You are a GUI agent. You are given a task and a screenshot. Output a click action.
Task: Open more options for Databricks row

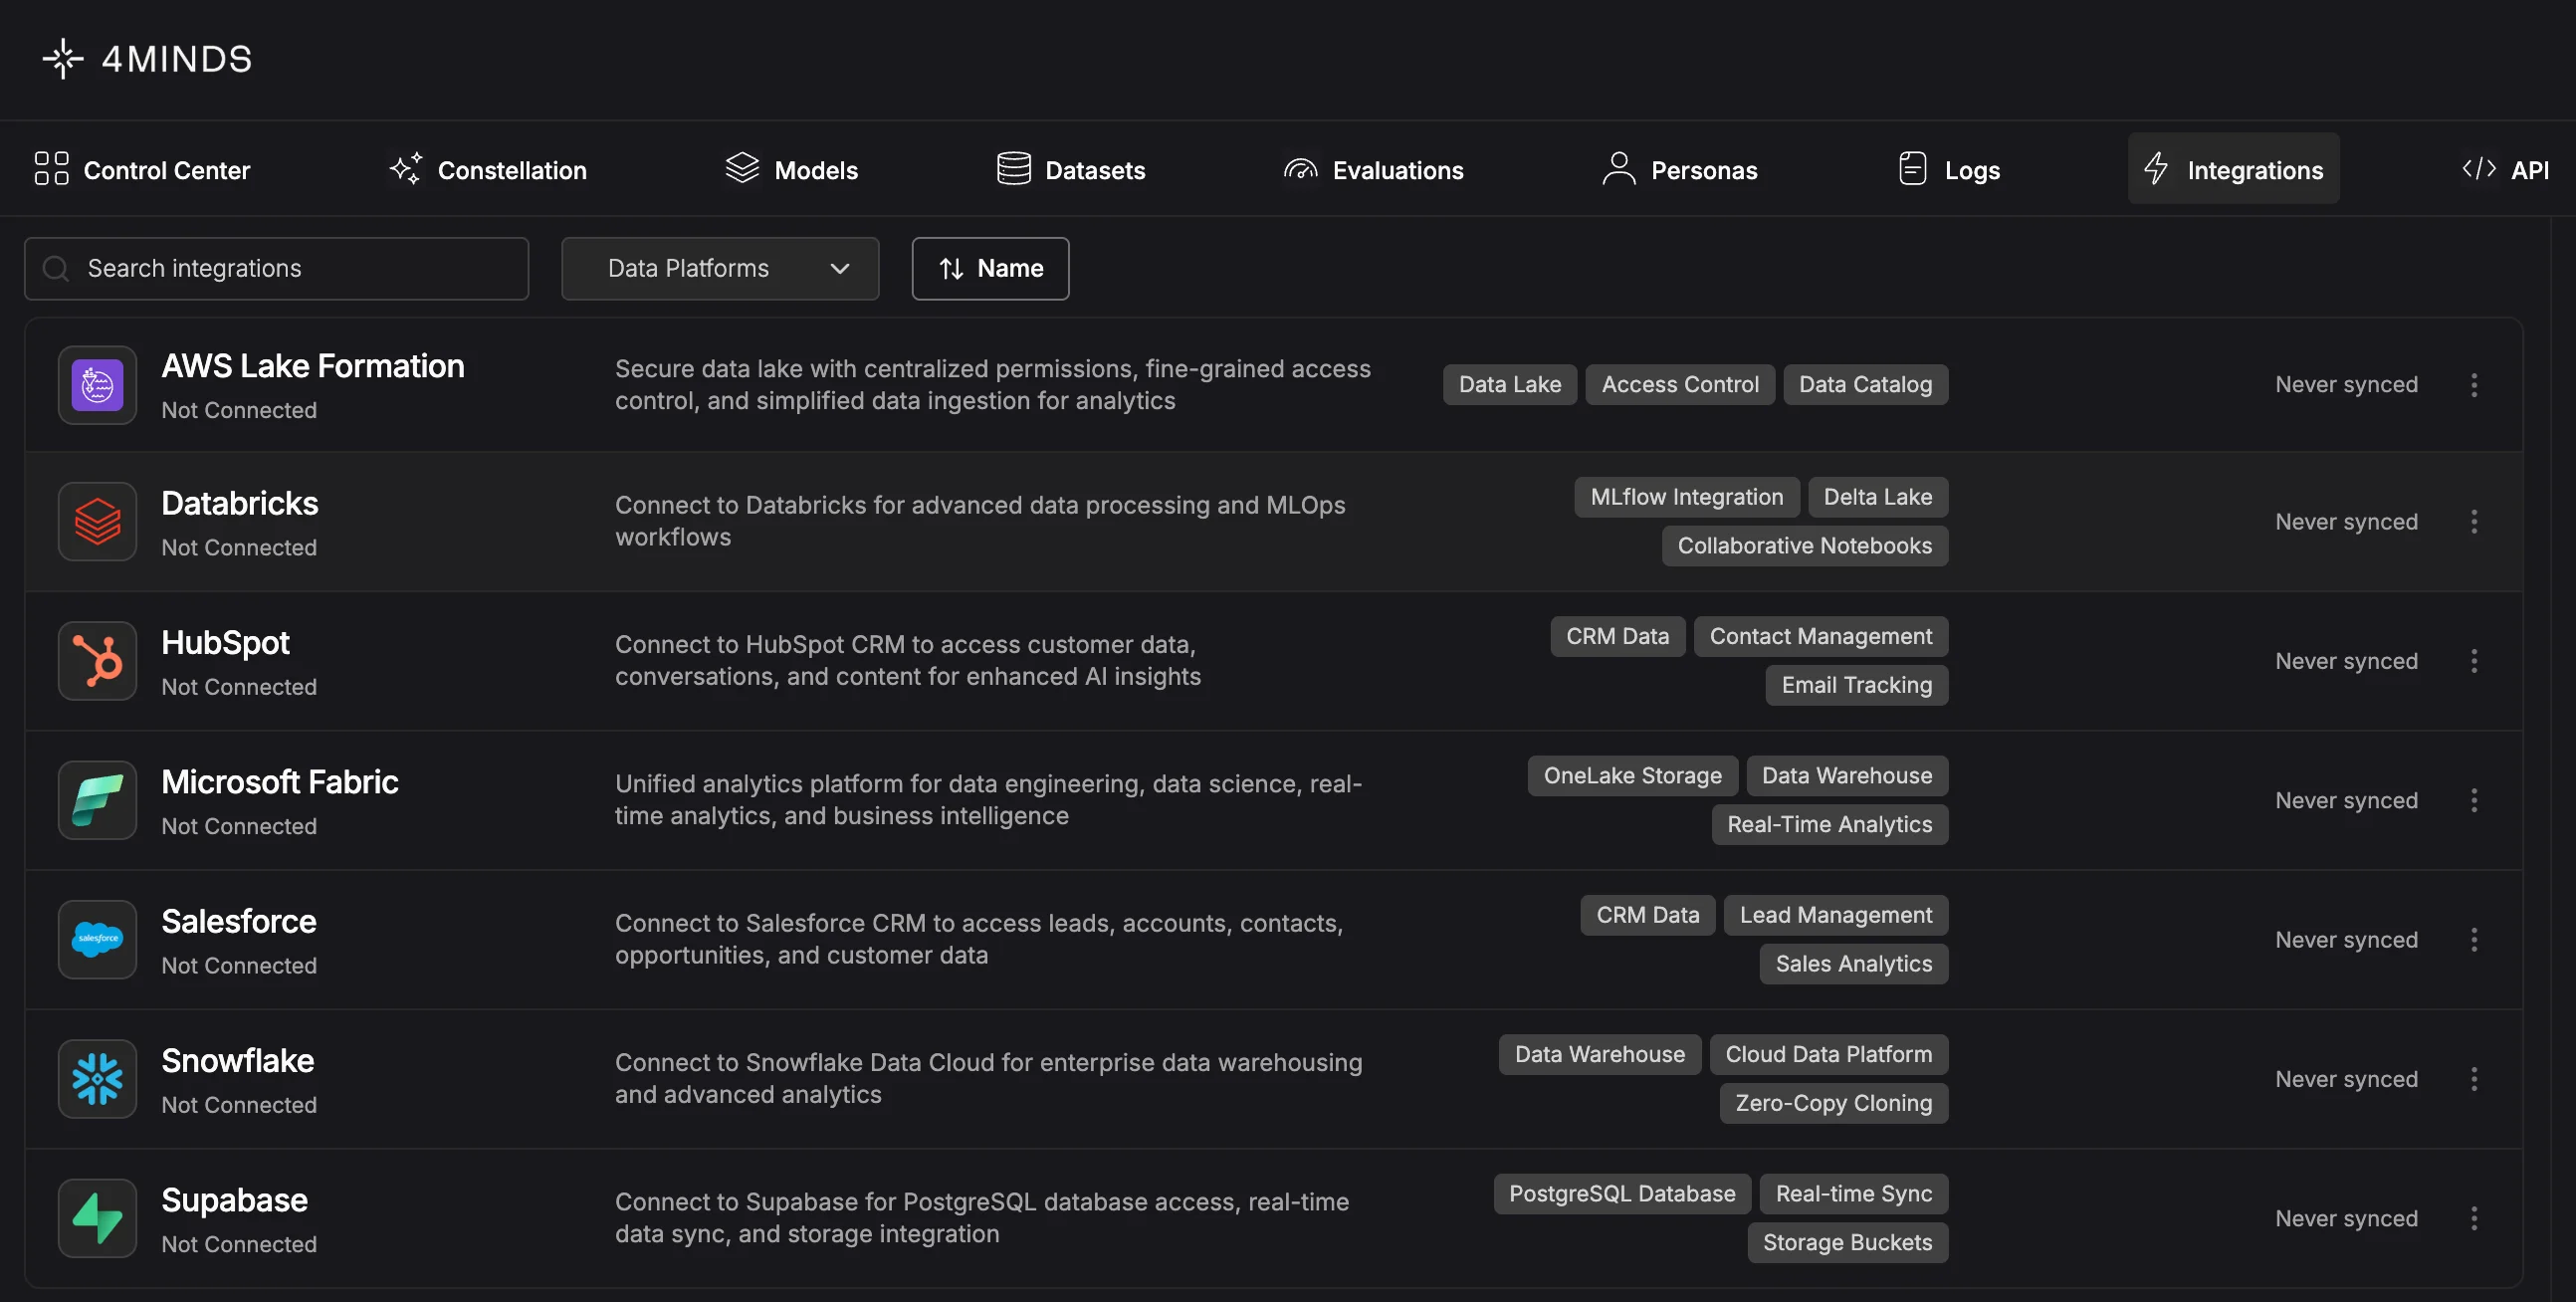click(x=2473, y=522)
